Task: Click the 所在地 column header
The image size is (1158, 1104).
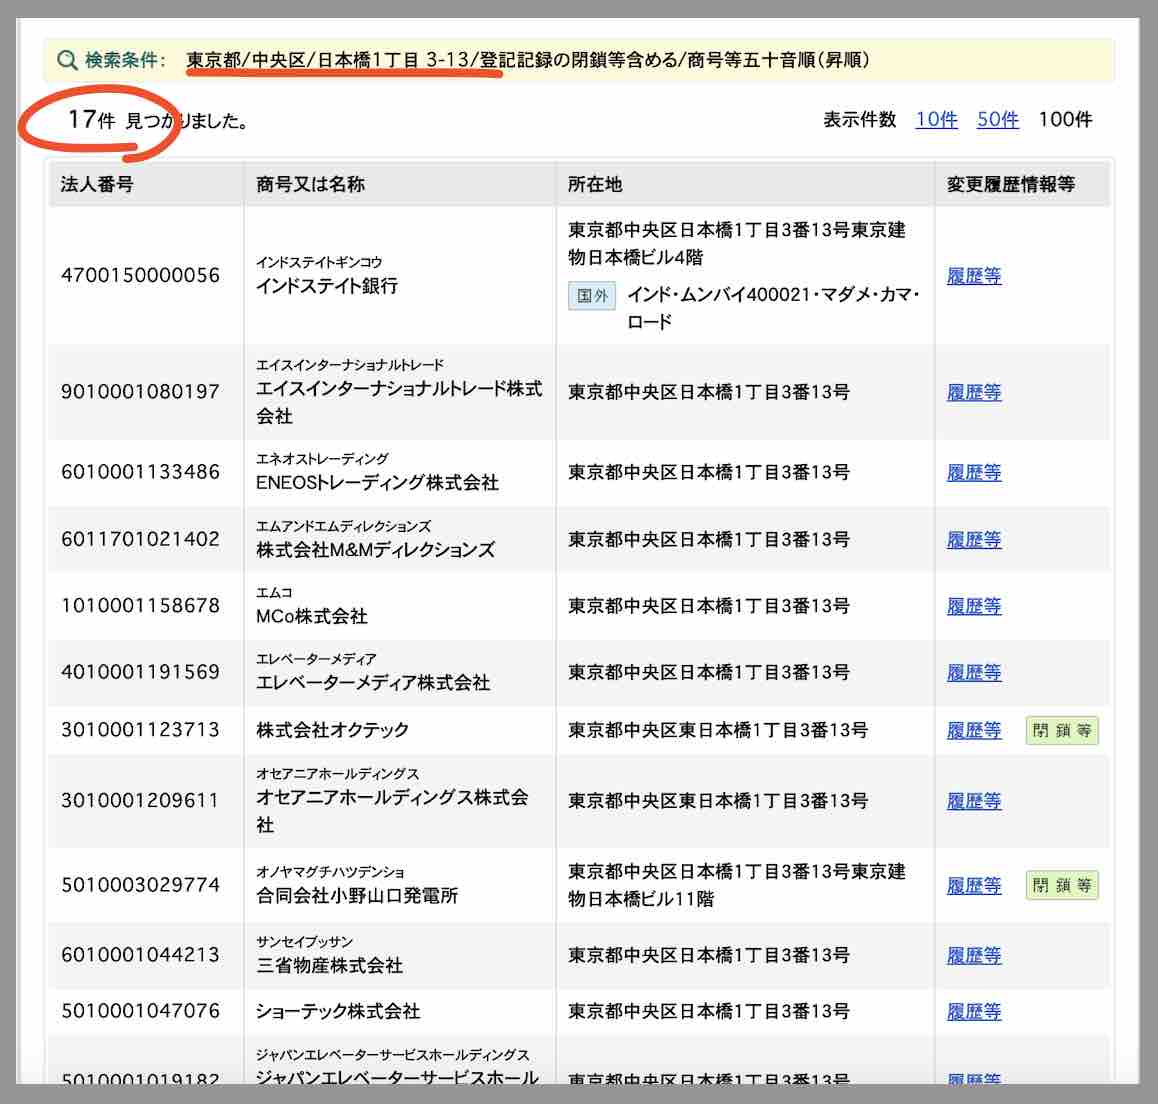Action: point(591,184)
